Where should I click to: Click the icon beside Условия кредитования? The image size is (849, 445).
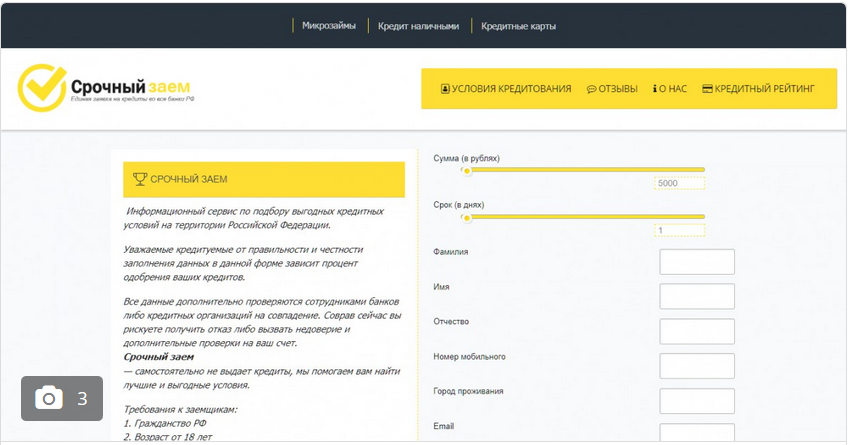coord(445,89)
